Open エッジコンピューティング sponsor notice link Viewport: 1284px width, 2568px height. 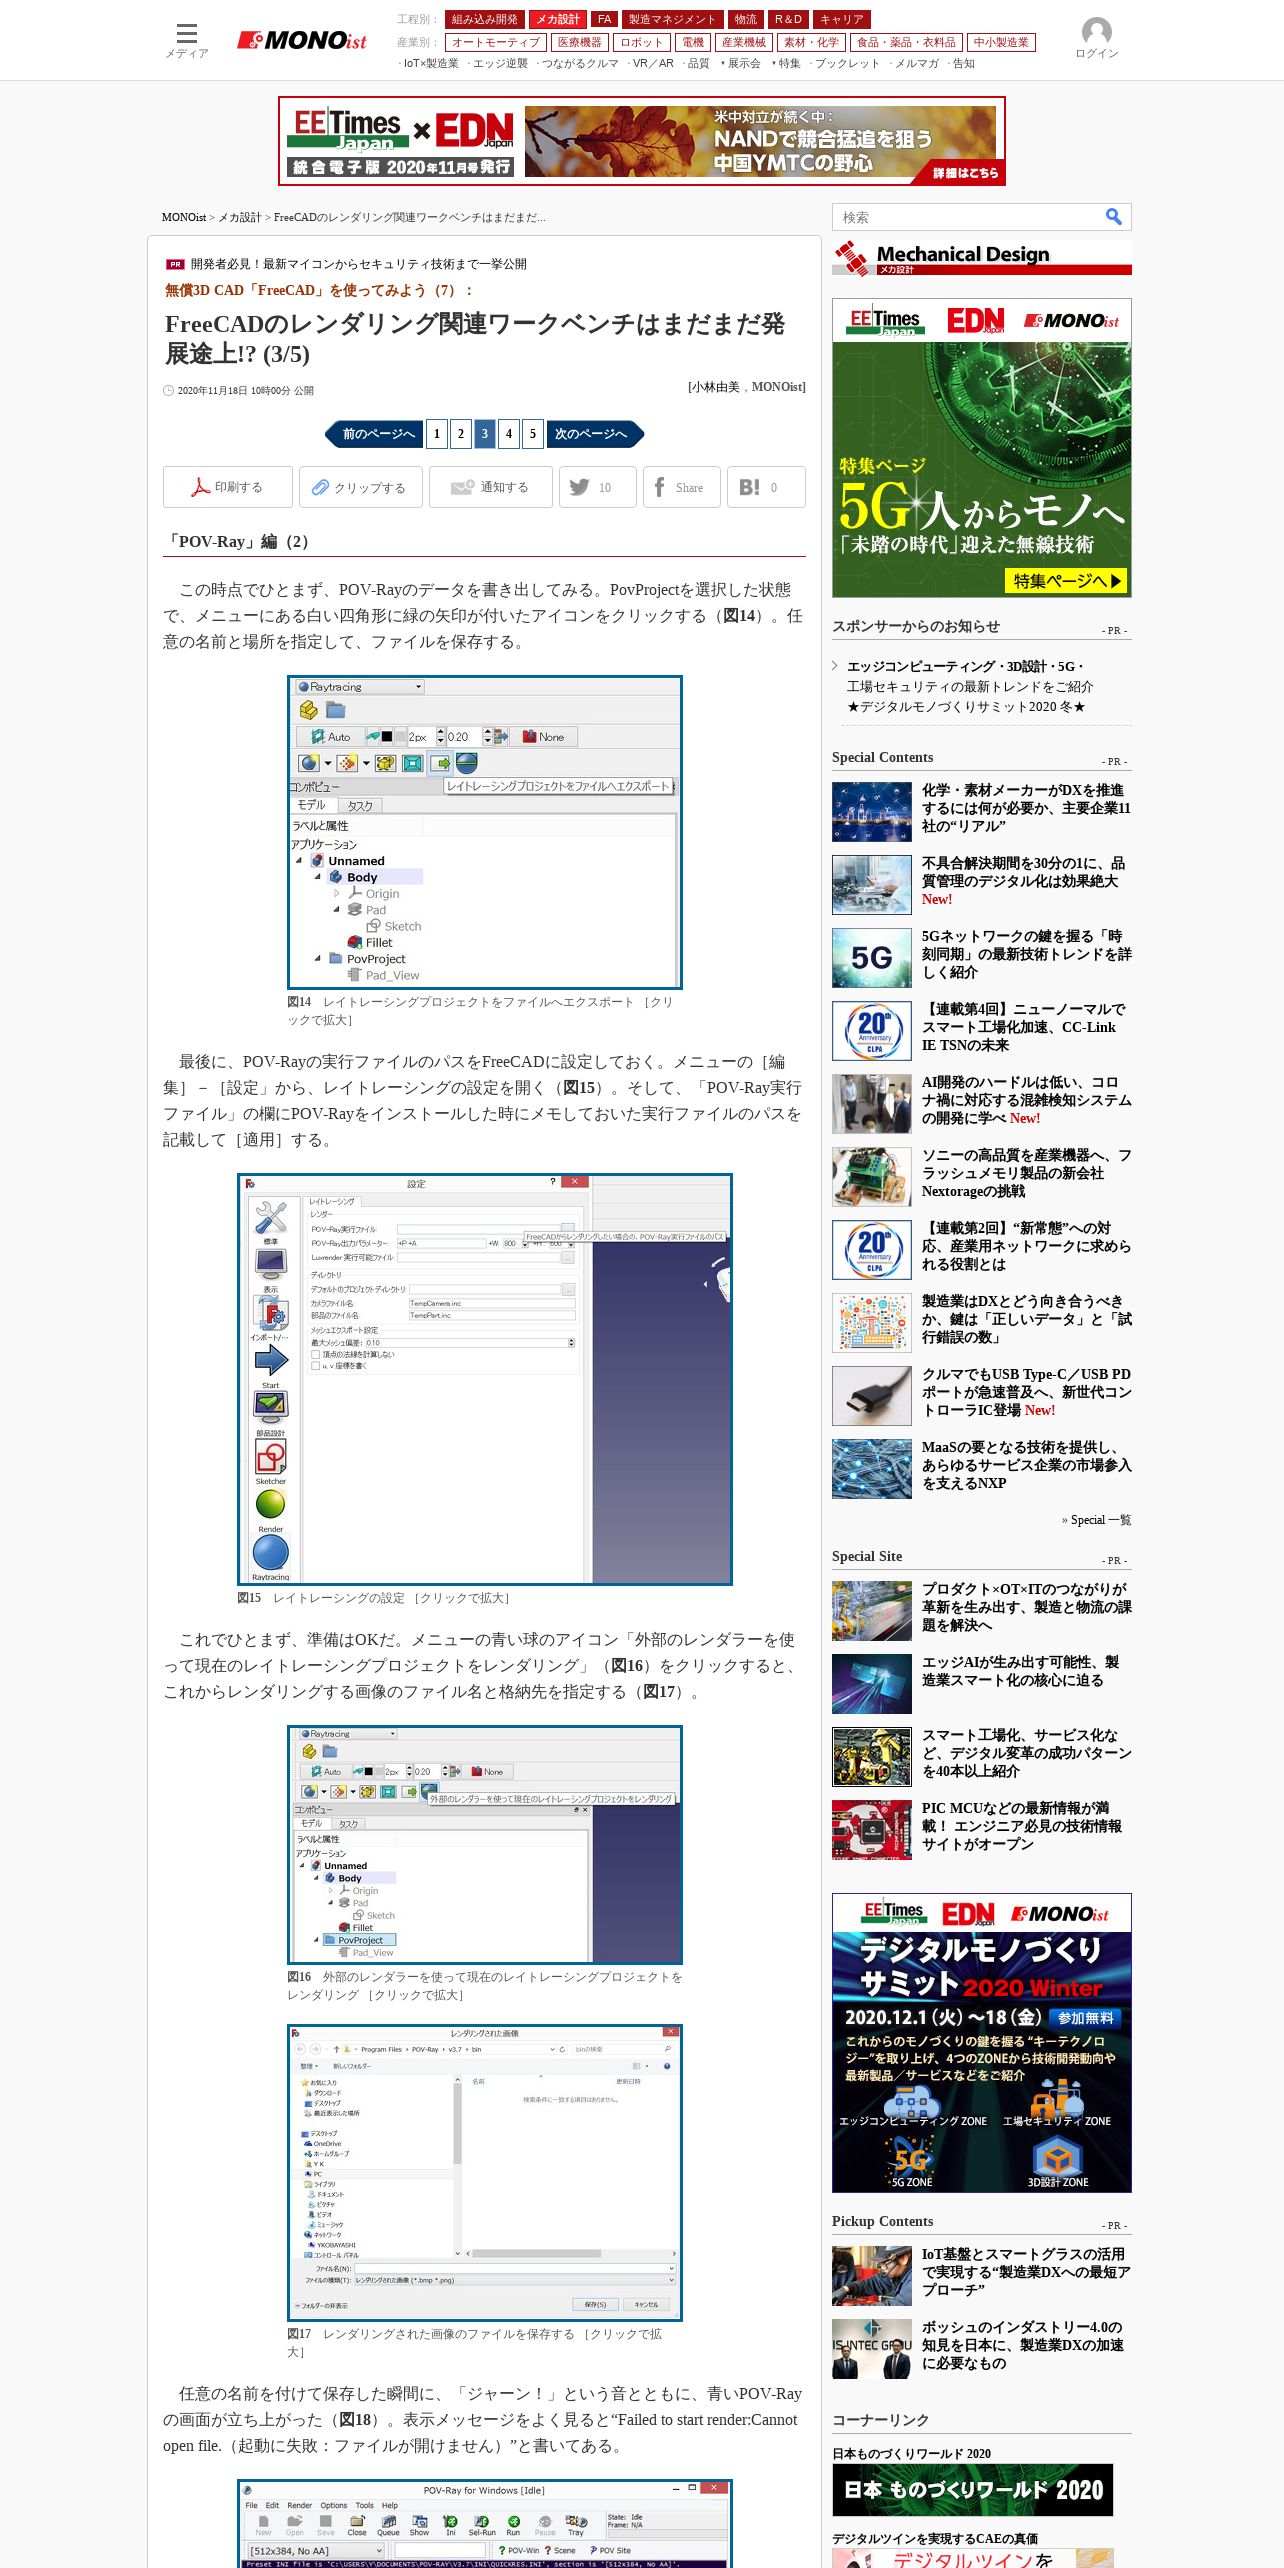[970, 686]
